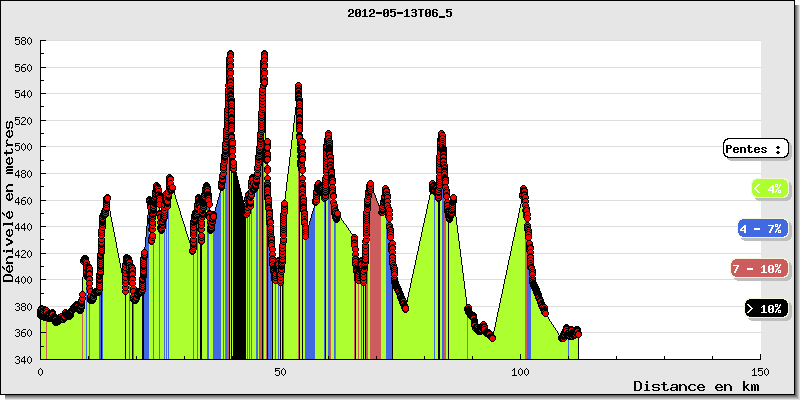Click the 'Dénivelé en metres' axis label
The height and width of the screenshot is (400, 800).
tap(10, 200)
